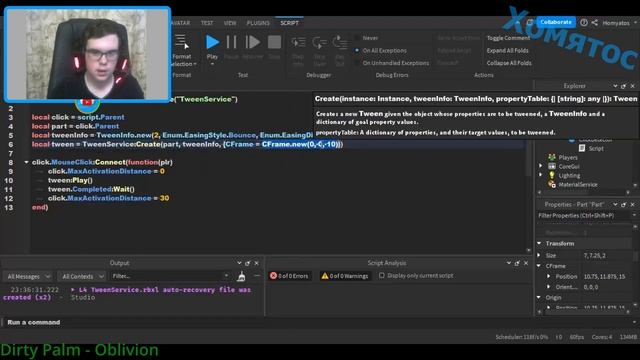The width and height of the screenshot is (640, 360).
Task: Click the Stop test square icon
Action: coord(274,42)
